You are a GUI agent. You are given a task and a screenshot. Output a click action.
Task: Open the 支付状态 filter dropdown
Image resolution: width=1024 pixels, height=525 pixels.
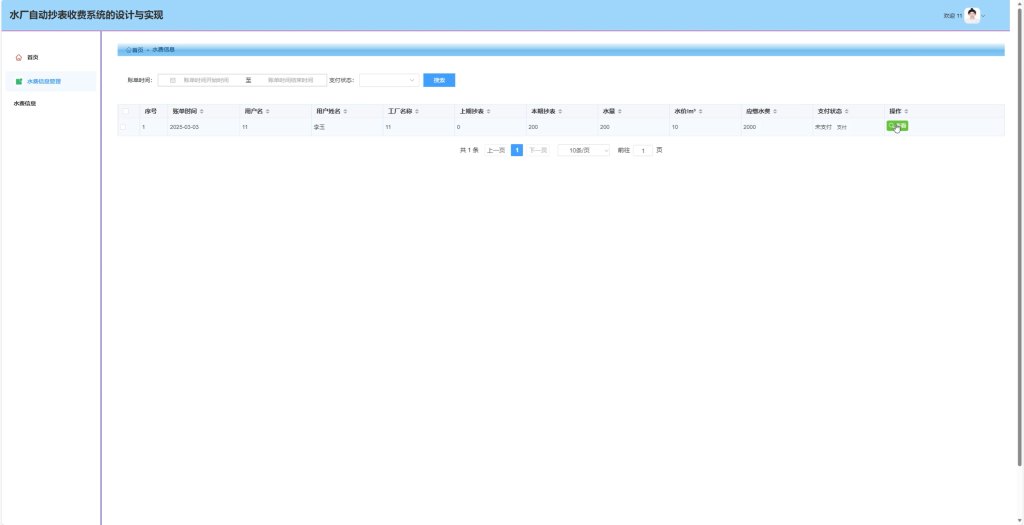click(x=389, y=80)
